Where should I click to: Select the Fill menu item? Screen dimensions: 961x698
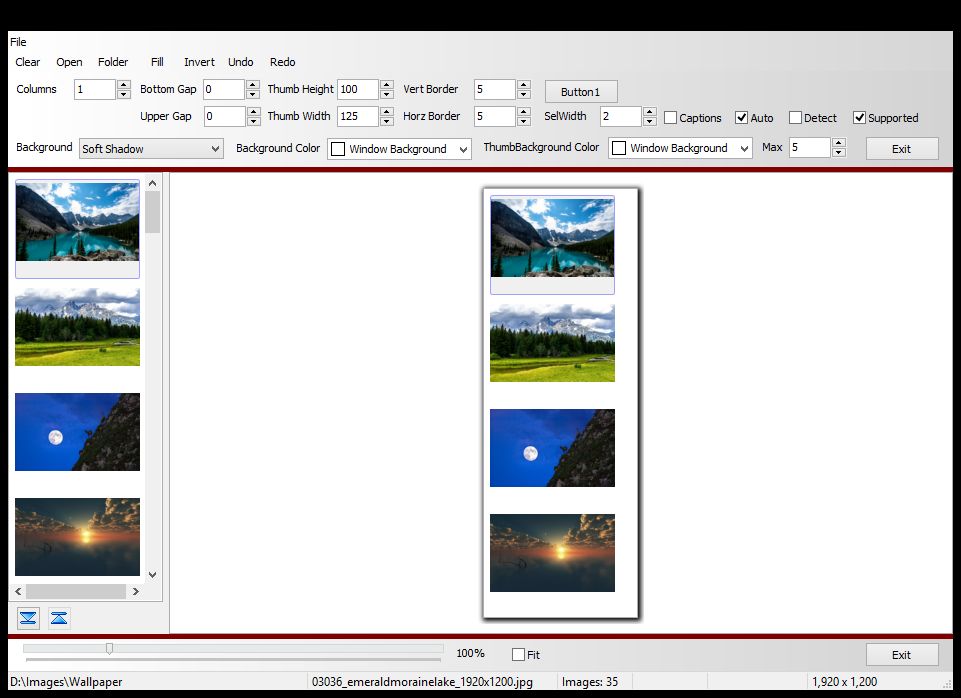pyautogui.click(x=157, y=62)
